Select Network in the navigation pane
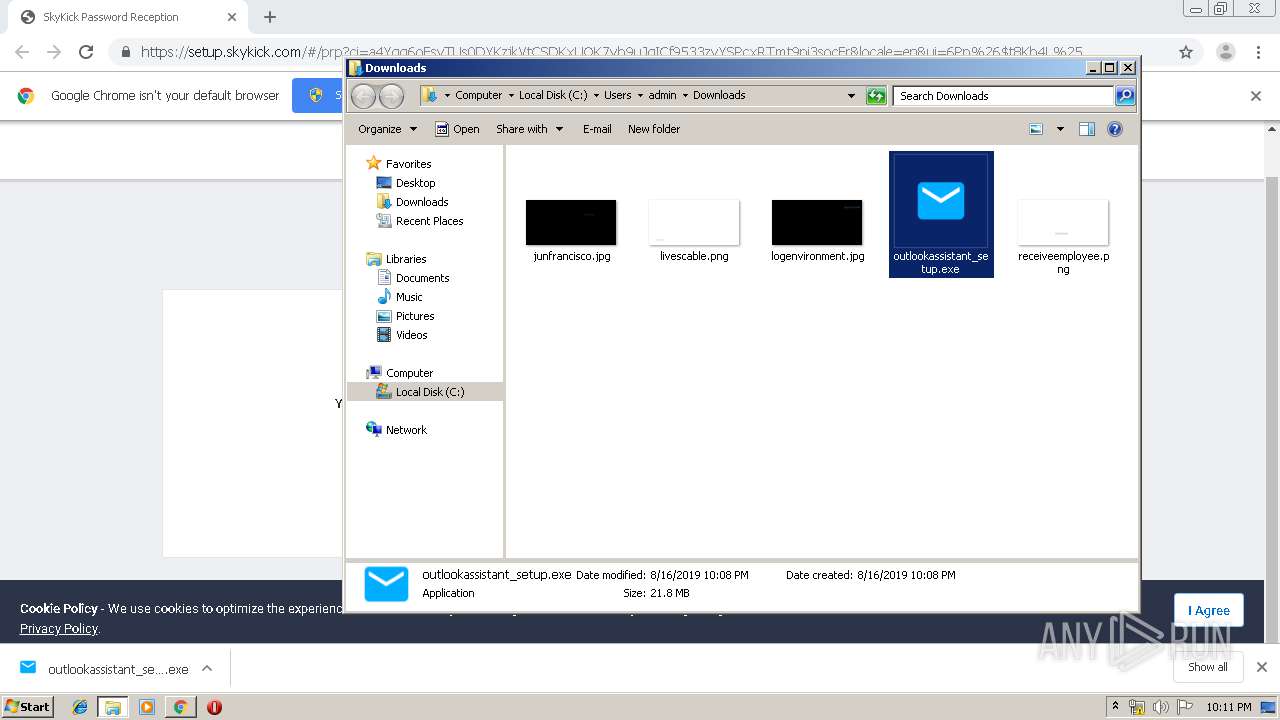 tap(397, 430)
